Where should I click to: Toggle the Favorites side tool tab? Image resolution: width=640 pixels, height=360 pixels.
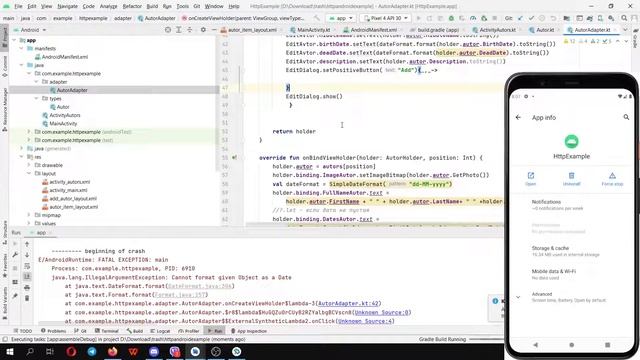pyautogui.click(x=5, y=266)
